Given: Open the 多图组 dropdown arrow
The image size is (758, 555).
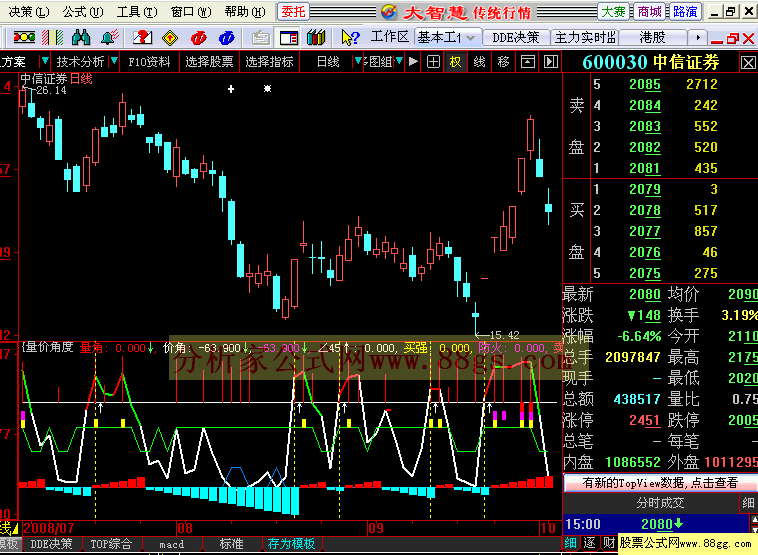Looking at the screenshot, I should [x=399, y=61].
